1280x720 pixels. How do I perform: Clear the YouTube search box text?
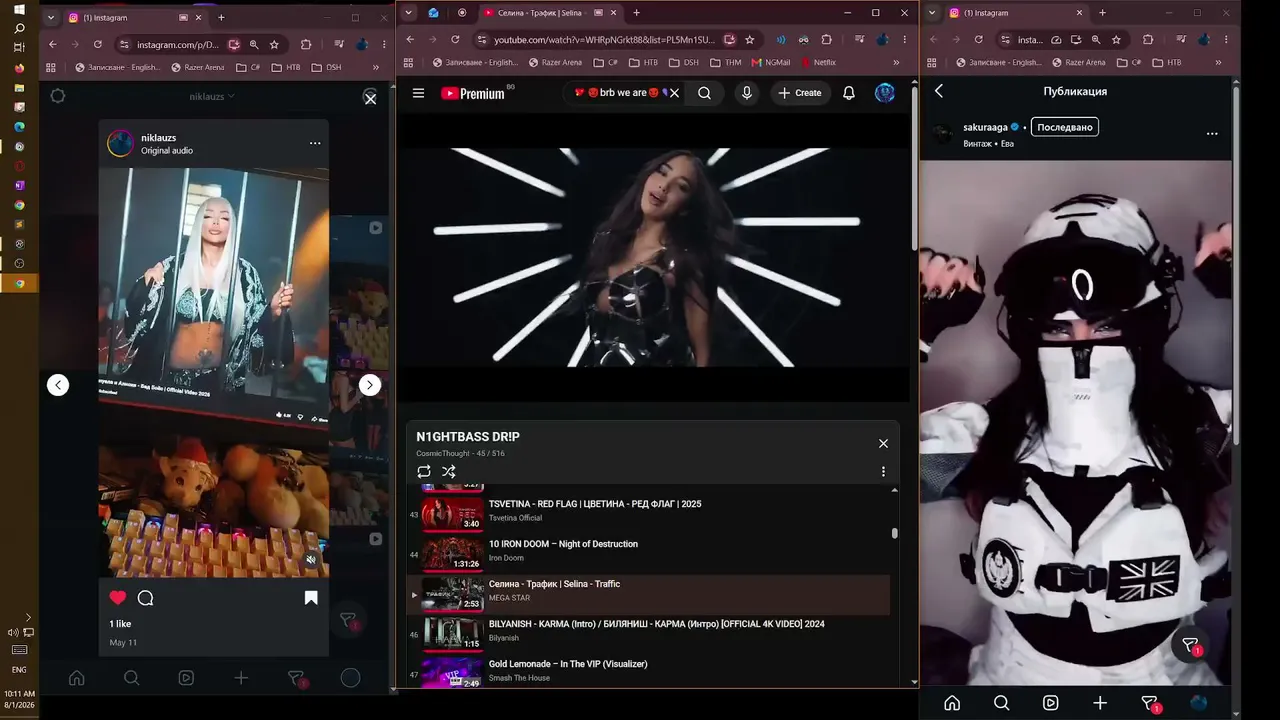pyautogui.click(x=674, y=93)
